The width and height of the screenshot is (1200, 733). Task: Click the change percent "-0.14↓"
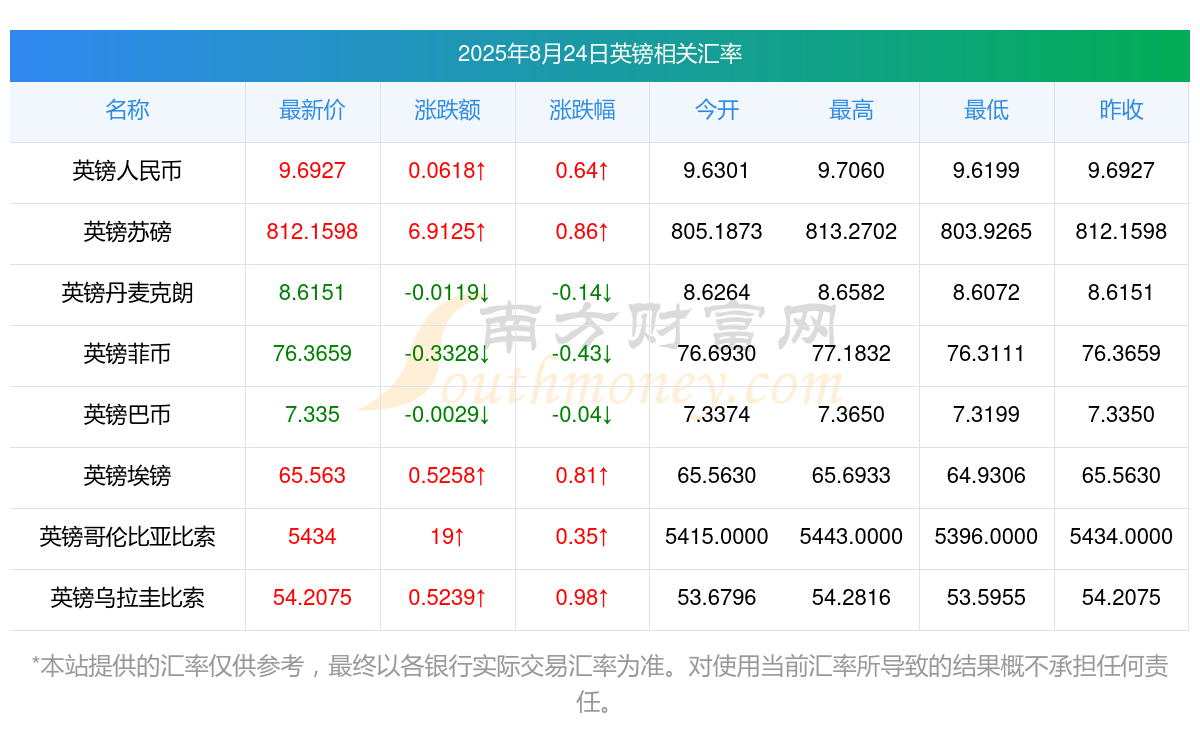582,293
